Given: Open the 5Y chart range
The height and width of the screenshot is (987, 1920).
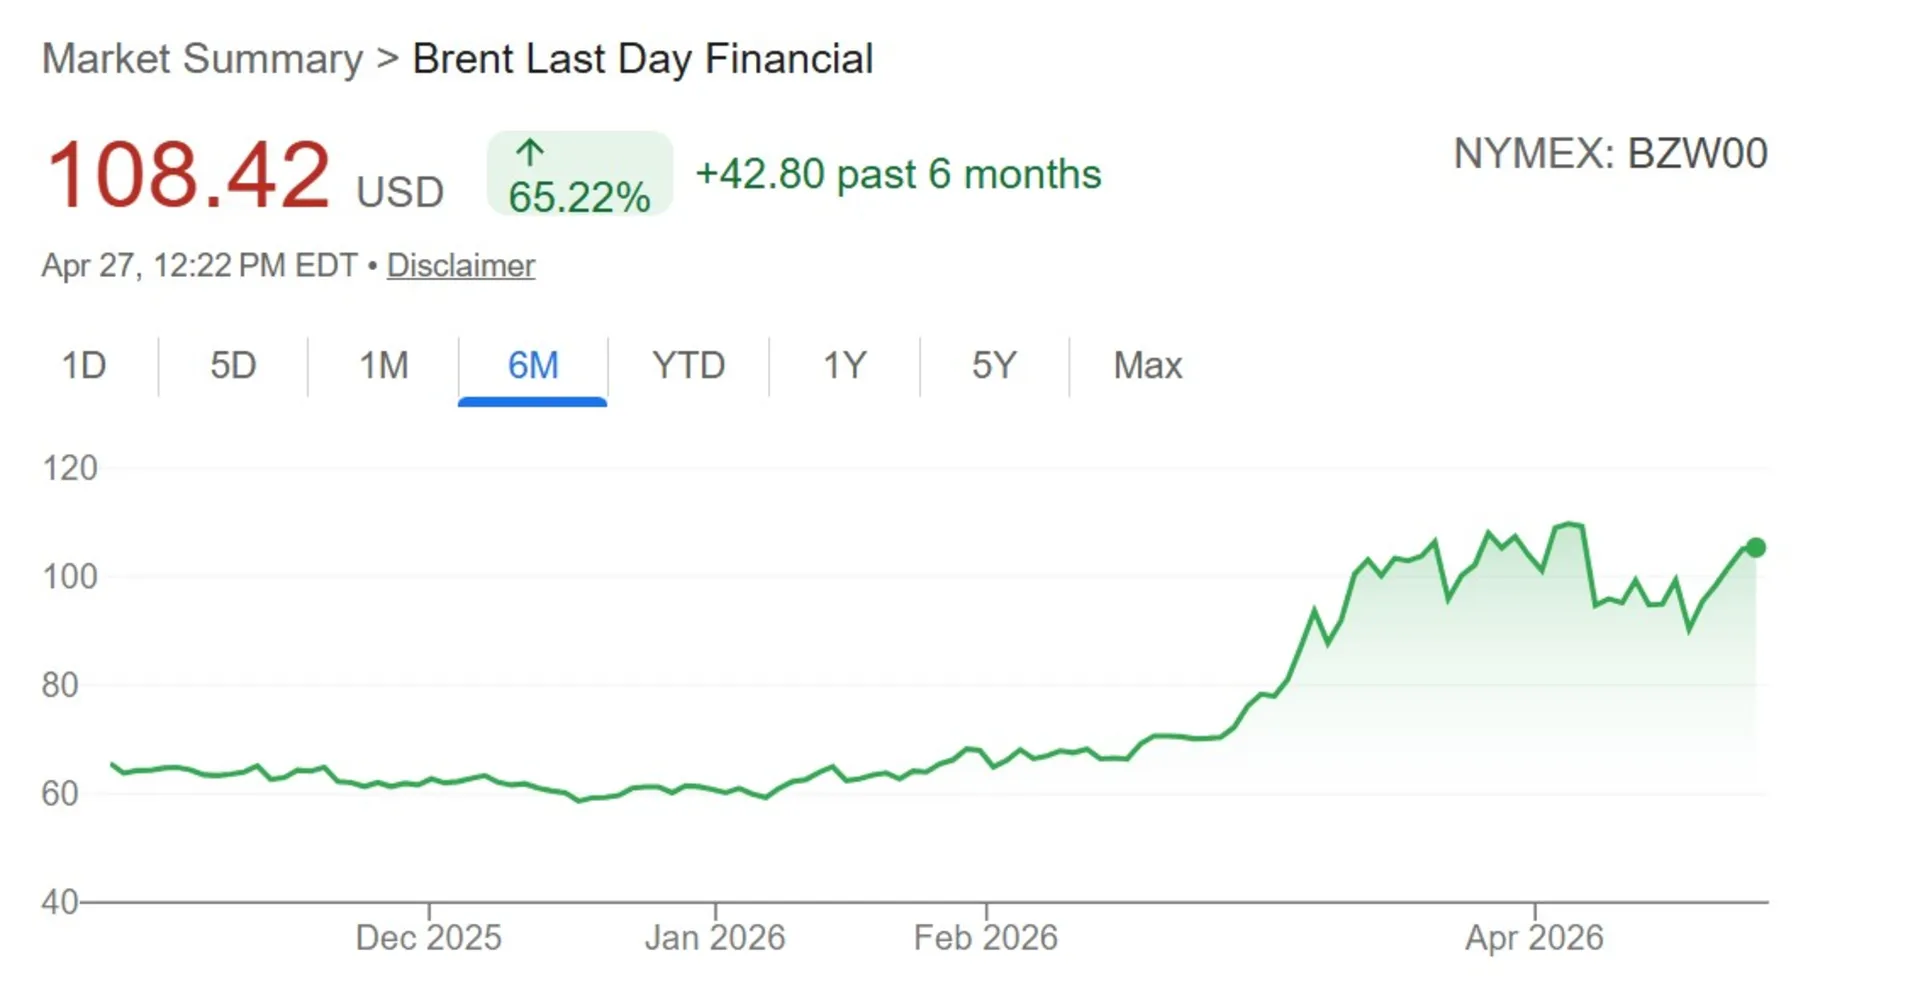Looking at the screenshot, I should pos(994,366).
